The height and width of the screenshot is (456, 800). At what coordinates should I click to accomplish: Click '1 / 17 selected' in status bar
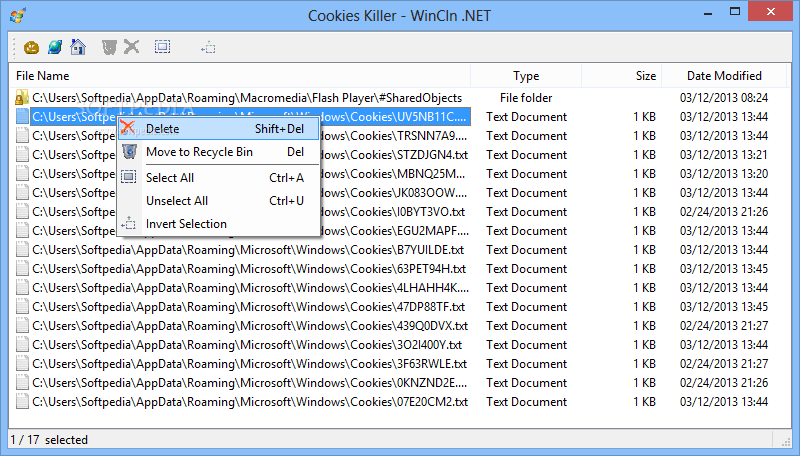click(x=49, y=440)
